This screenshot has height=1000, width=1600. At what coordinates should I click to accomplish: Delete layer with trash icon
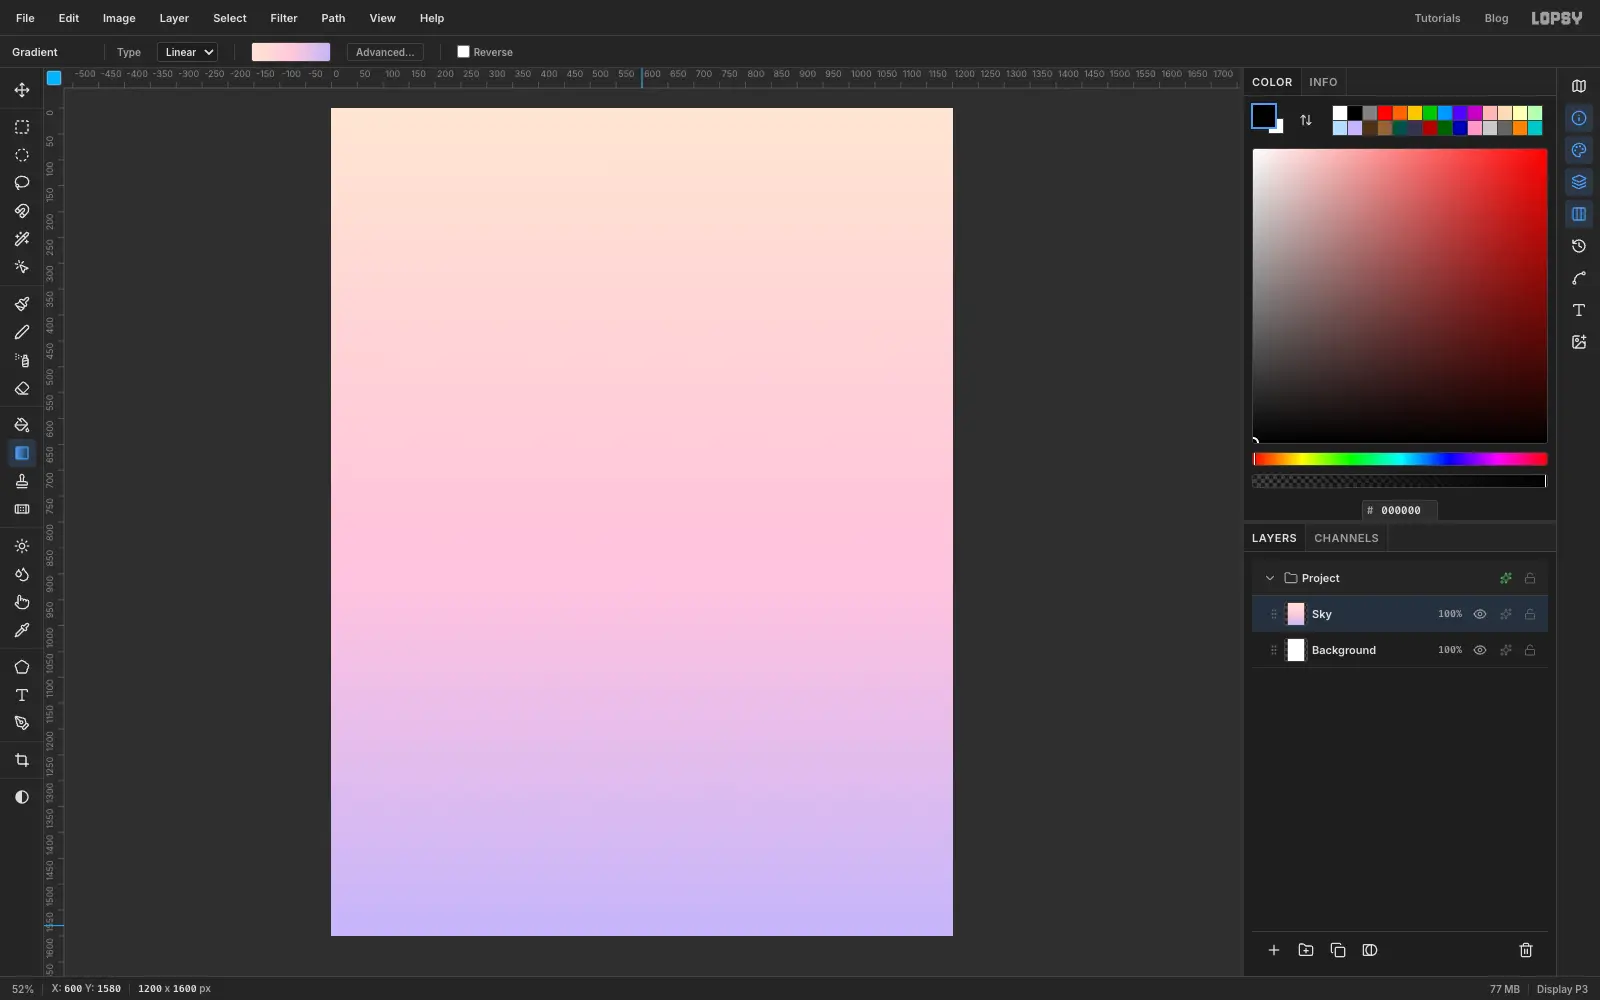pyautogui.click(x=1526, y=950)
